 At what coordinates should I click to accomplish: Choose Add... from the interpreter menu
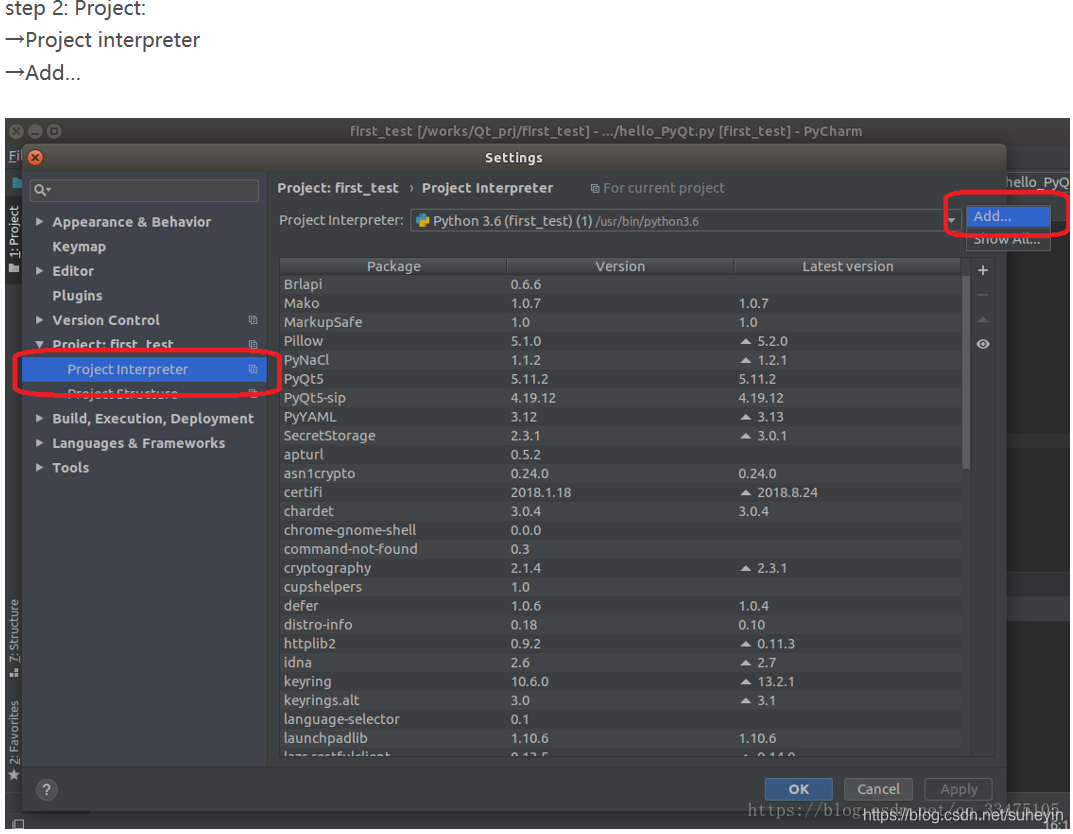(1008, 216)
